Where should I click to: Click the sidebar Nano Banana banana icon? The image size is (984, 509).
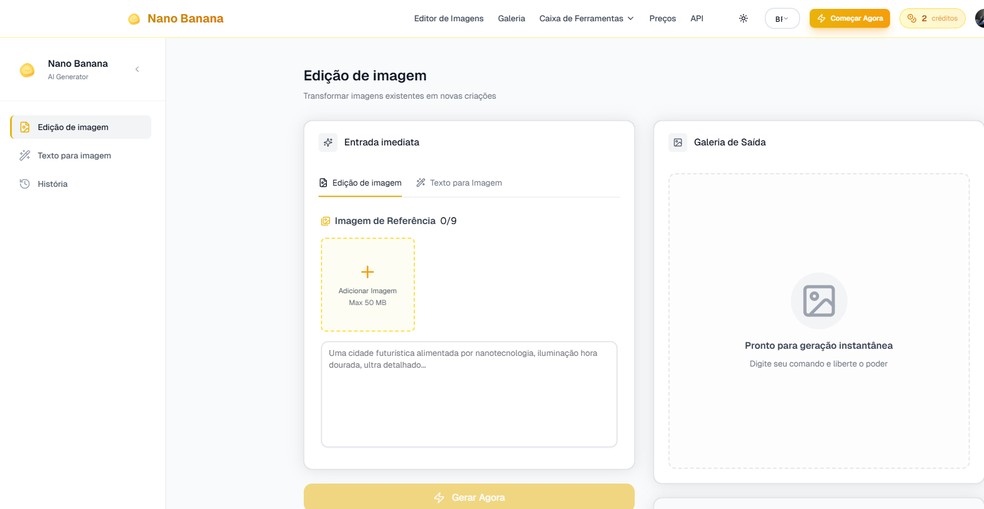tap(27, 70)
